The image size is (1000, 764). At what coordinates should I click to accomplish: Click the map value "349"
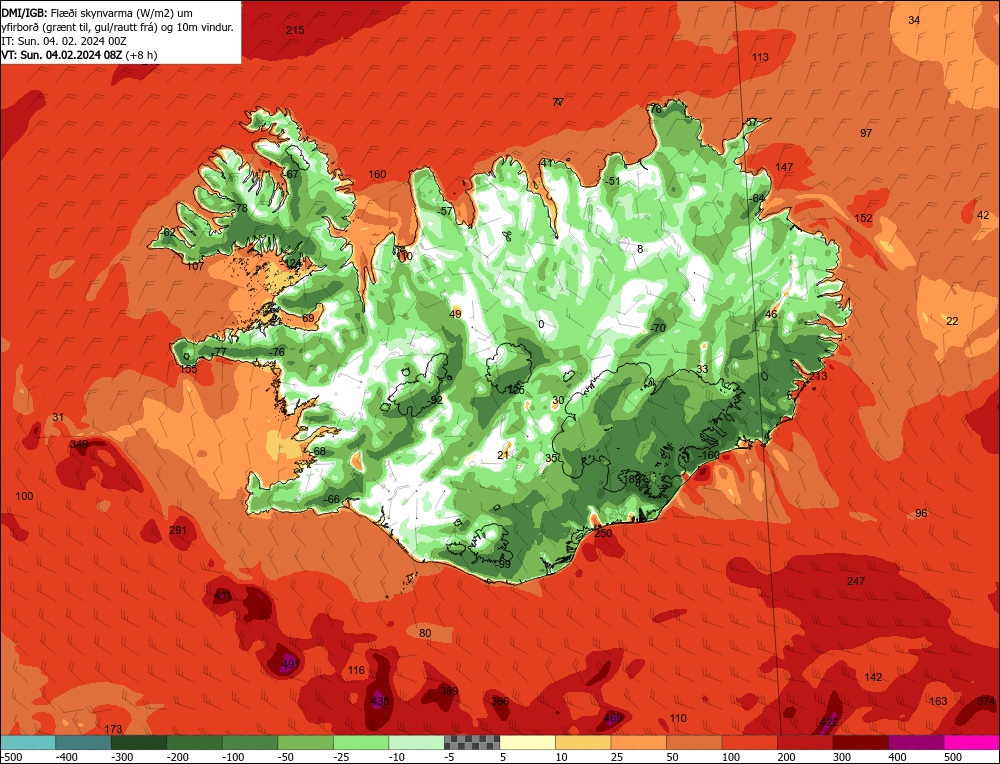click(x=79, y=444)
